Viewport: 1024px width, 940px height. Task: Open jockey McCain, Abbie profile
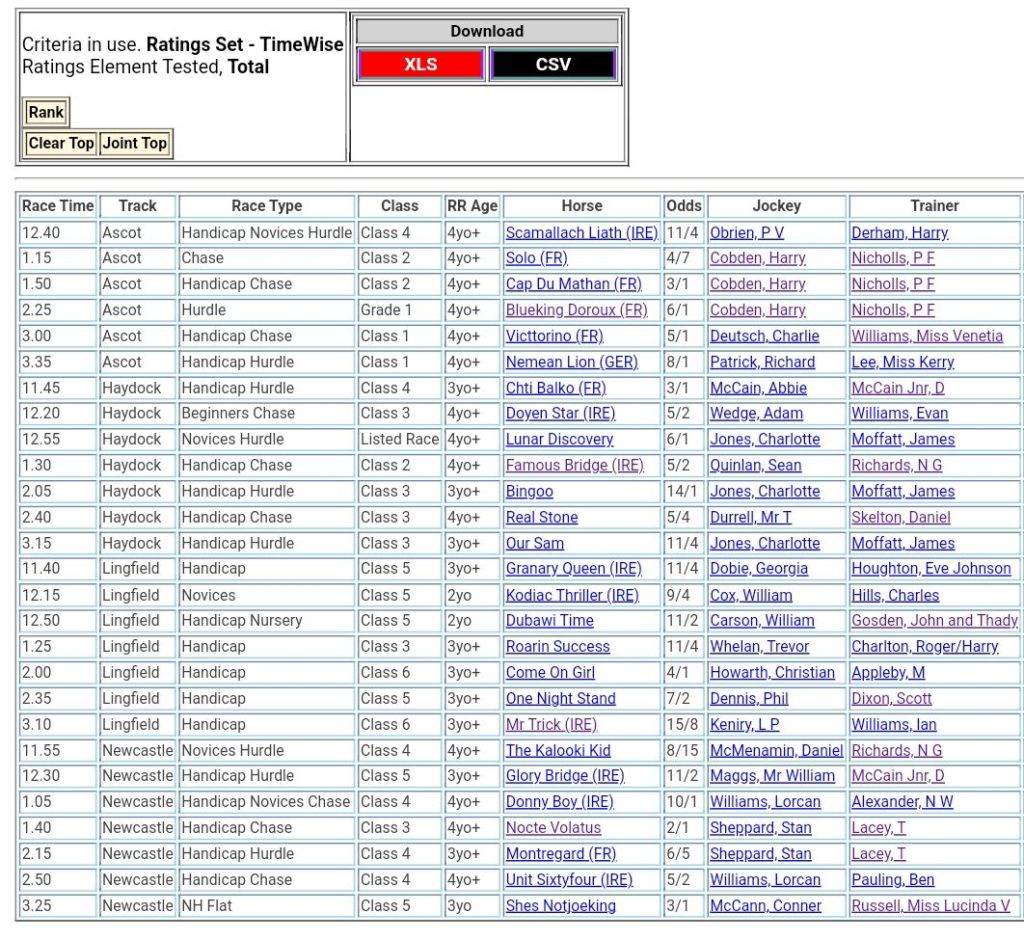758,388
